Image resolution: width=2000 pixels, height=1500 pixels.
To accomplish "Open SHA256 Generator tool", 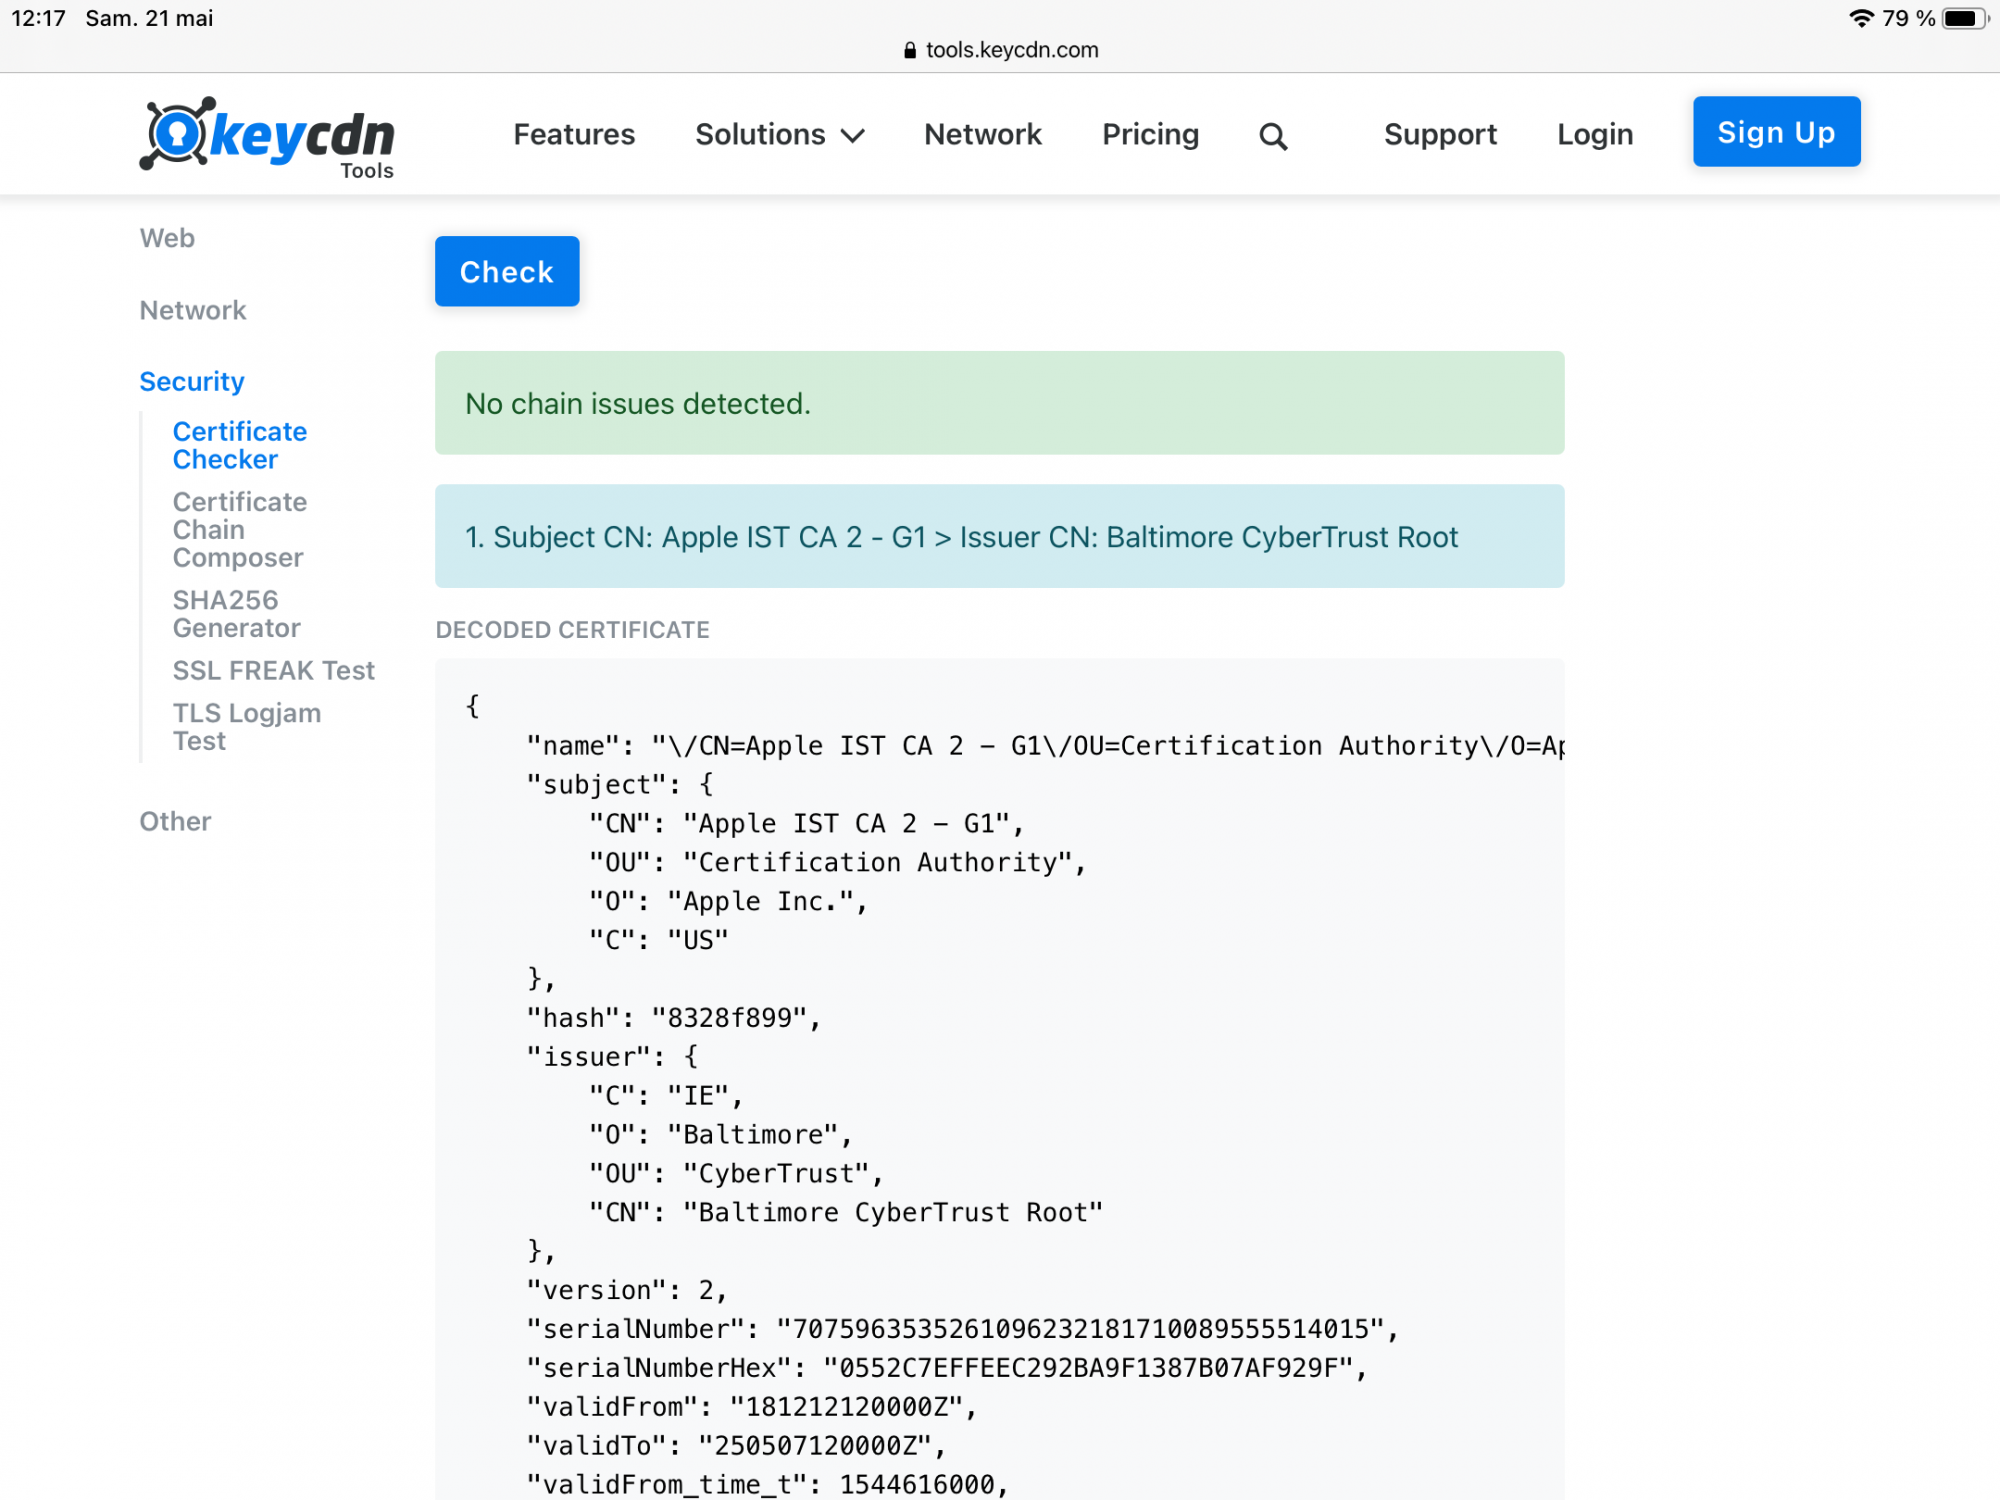I will click(236, 613).
